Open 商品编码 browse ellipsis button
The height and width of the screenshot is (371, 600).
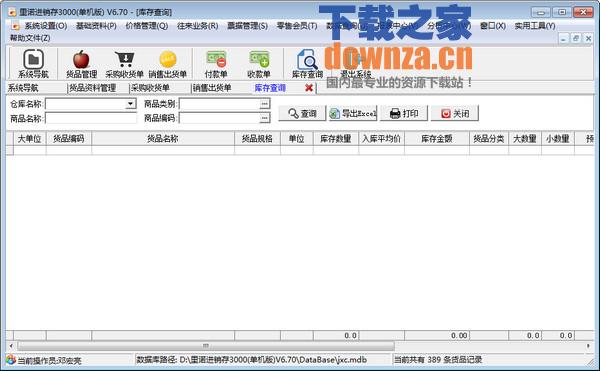click(x=264, y=118)
